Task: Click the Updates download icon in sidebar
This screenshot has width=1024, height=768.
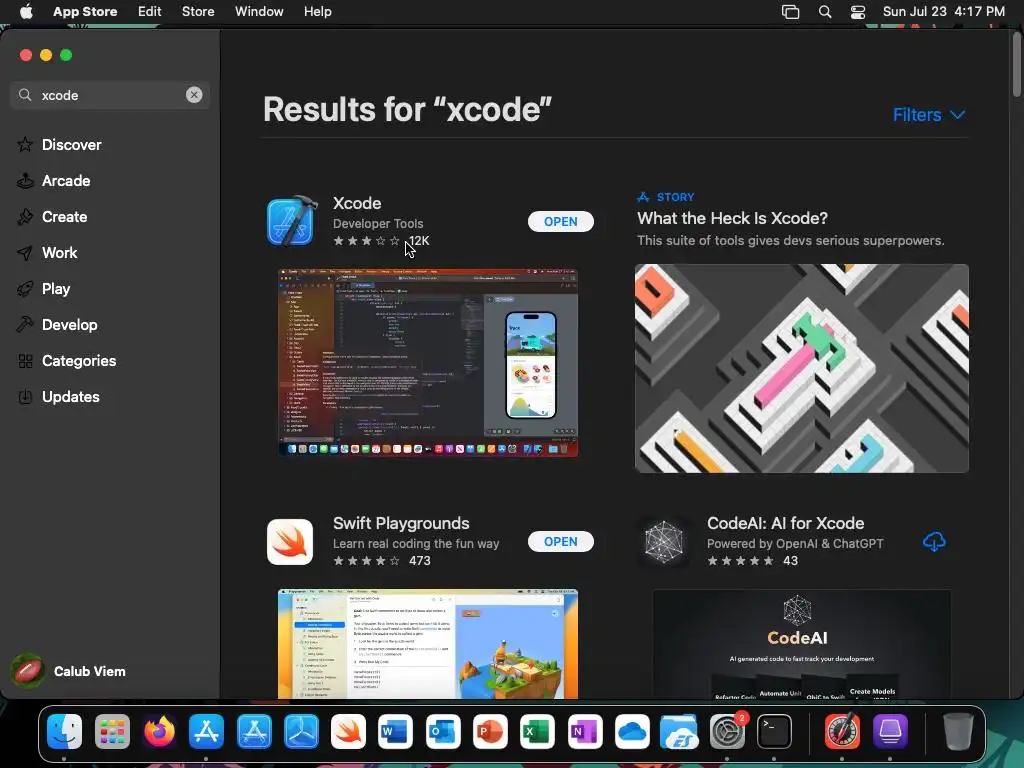Action: coord(25,396)
